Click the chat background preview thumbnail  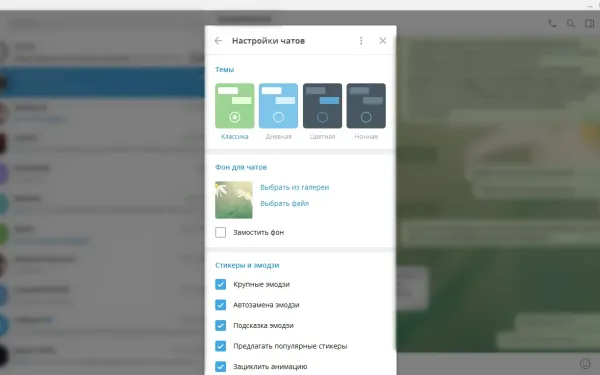pyautogui.click(x=234, y=200)
